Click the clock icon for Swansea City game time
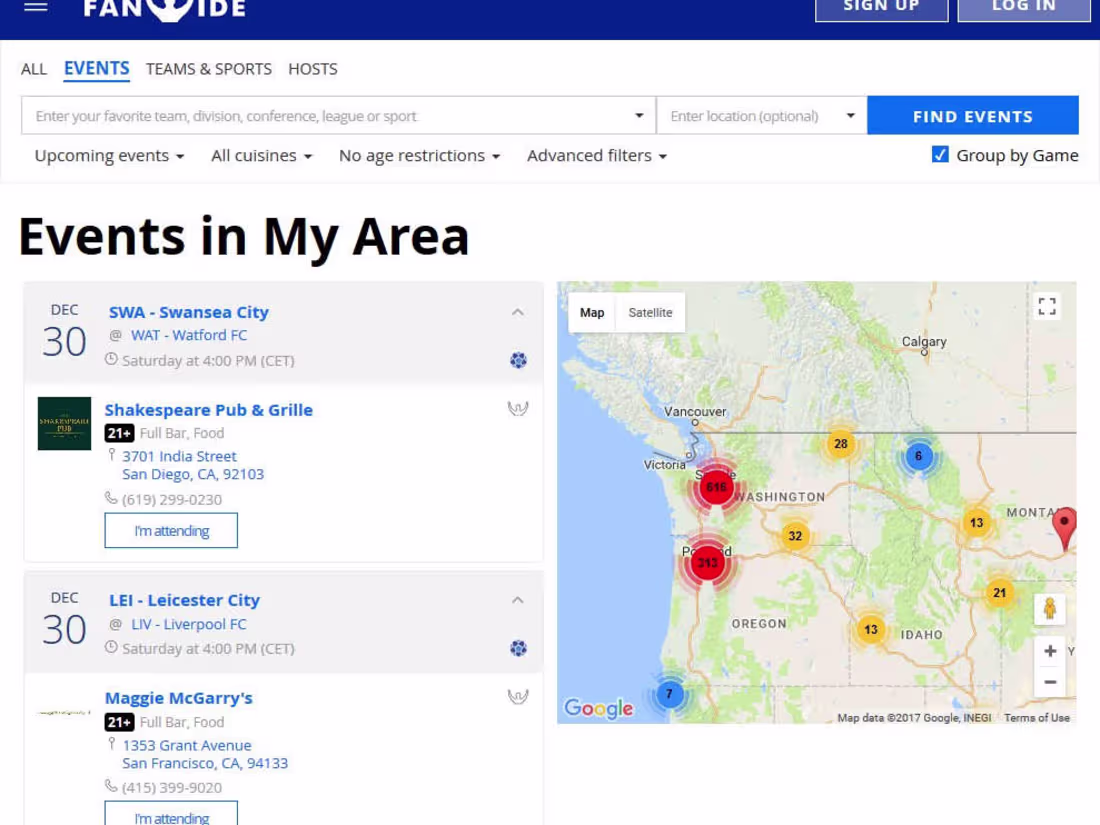This screenshot has width=1100, height=825. (111, 359)
